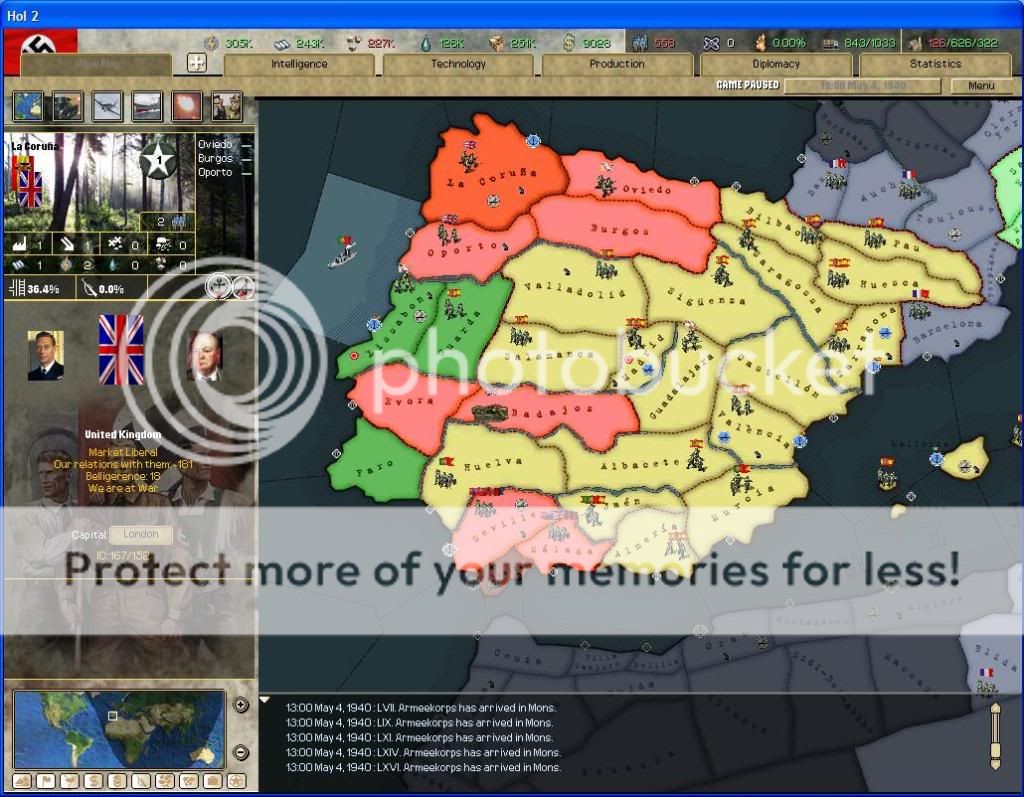Click the nuclear atom icon
1024x797 pixels.
click(x=711, y=43)
